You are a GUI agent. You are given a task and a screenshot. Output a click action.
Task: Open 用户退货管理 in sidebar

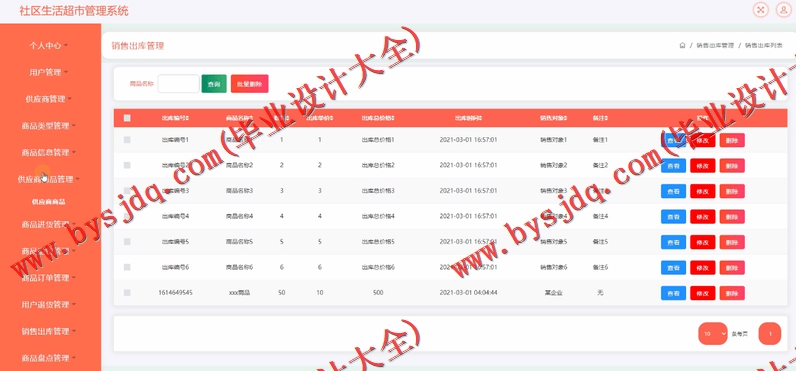coord(49,305)
